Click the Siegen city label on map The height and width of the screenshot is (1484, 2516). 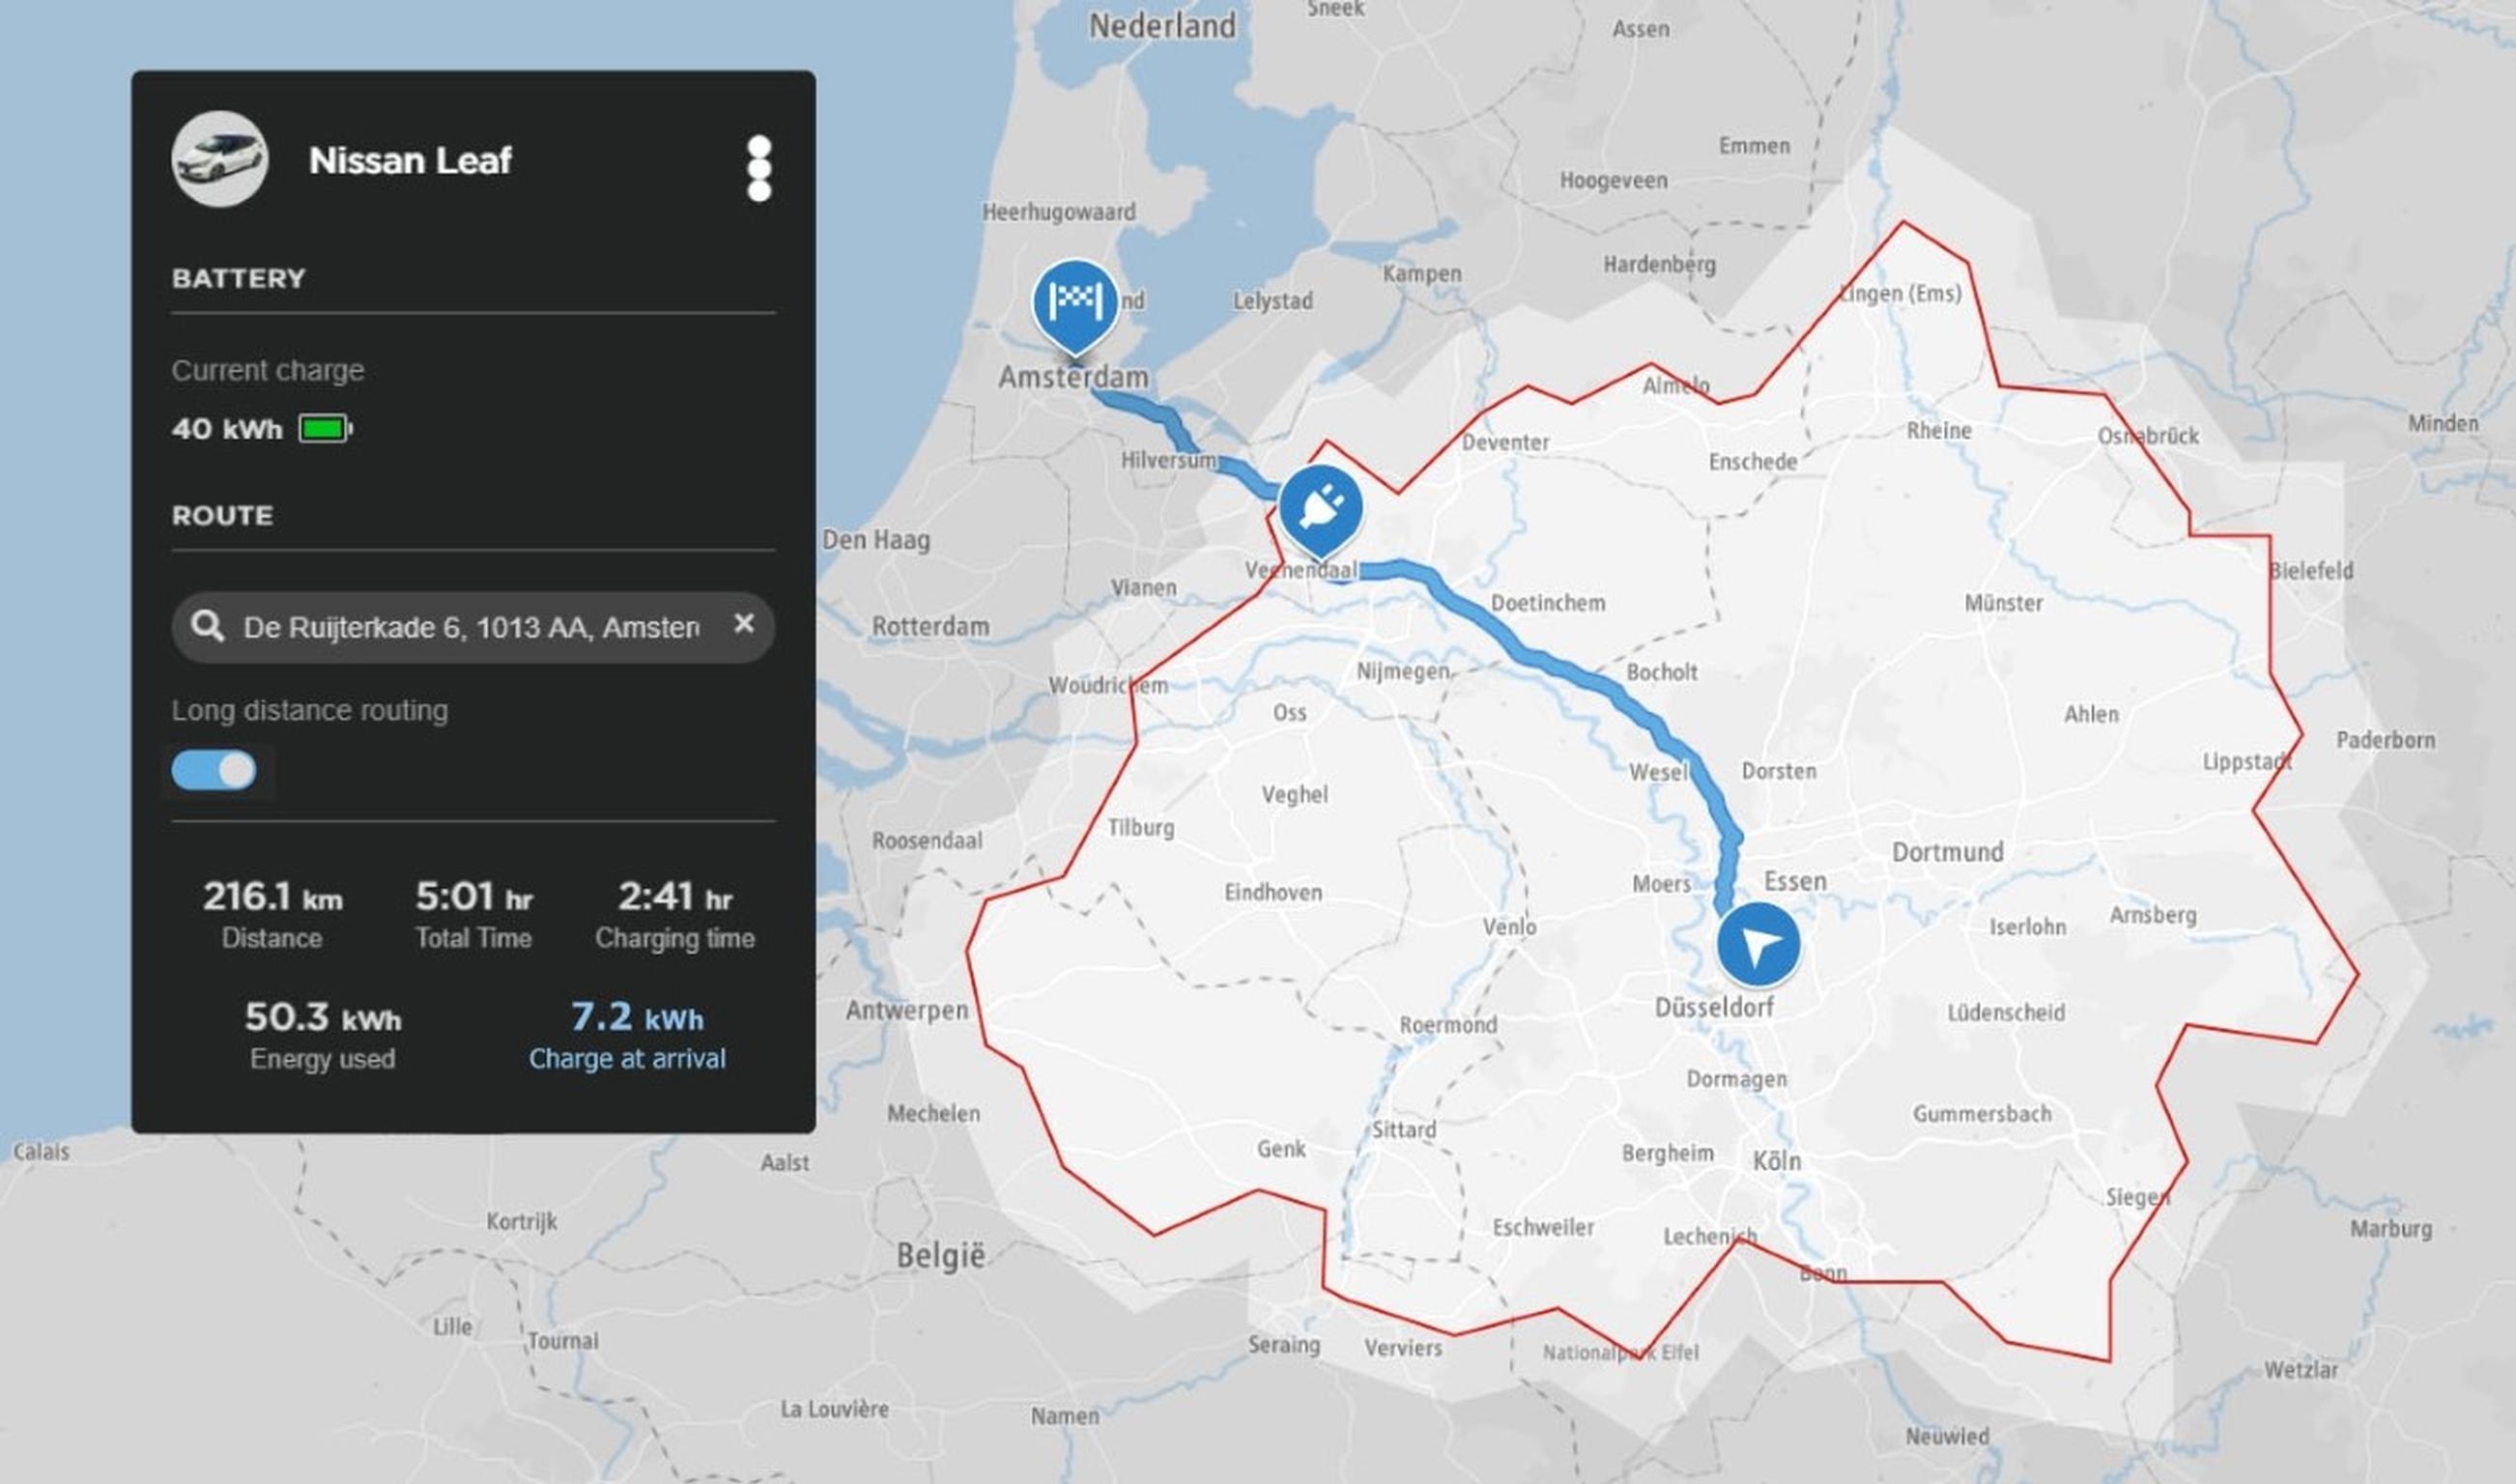pos(2138,1198)
